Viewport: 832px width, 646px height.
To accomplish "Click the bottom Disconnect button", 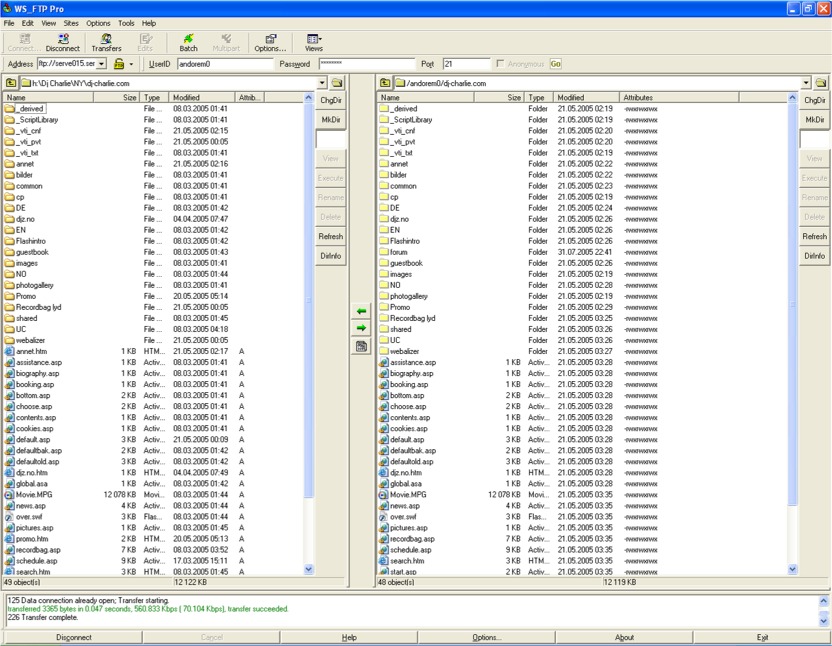I will pos(73,638).
